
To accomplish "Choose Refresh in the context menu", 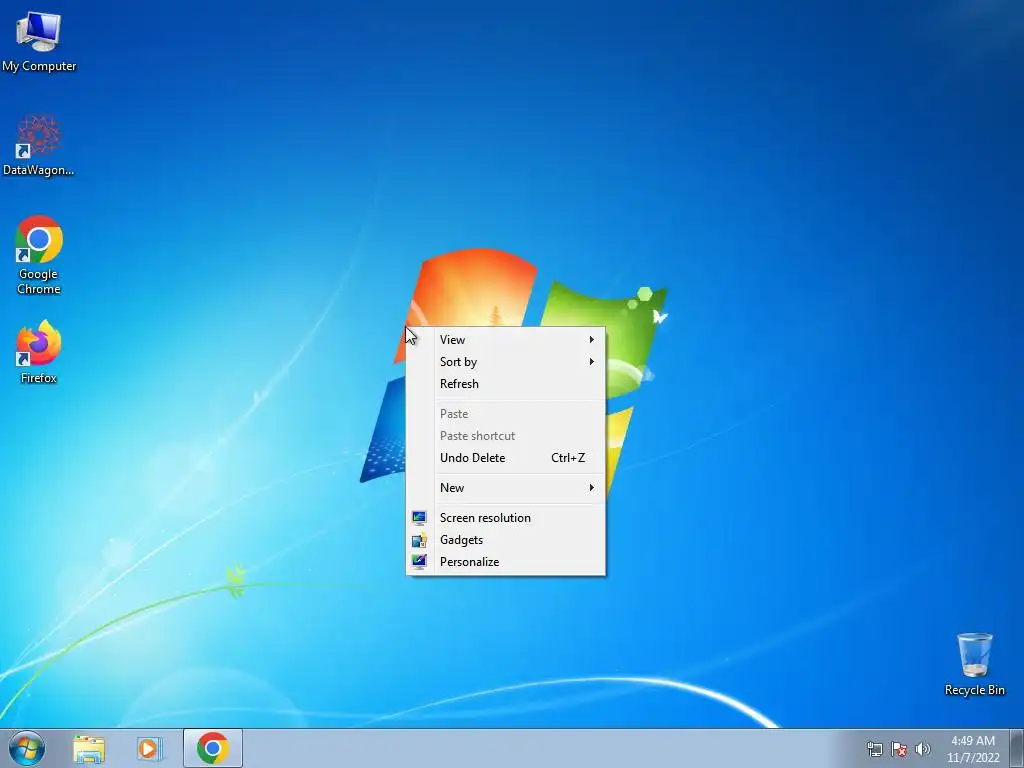I will [x=506, y=384].
